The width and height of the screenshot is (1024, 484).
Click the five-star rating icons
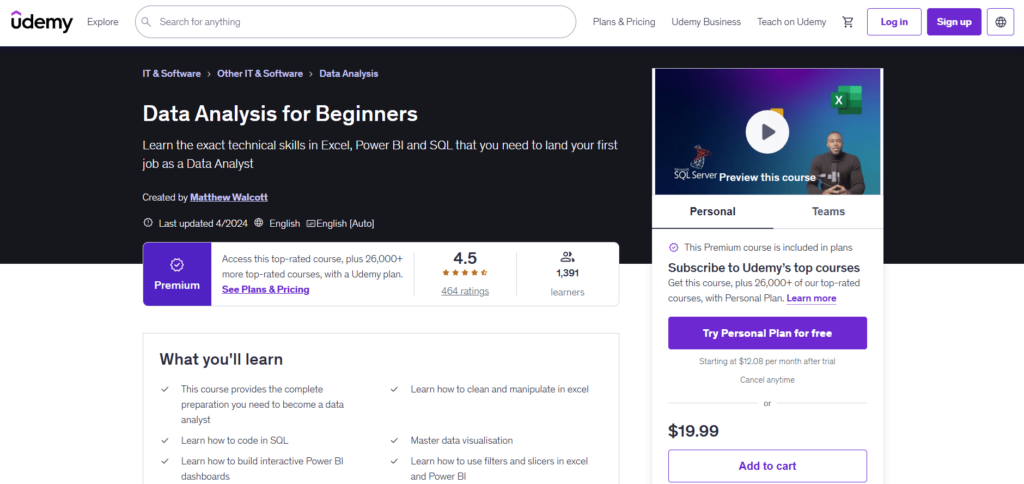coord(465,273)
